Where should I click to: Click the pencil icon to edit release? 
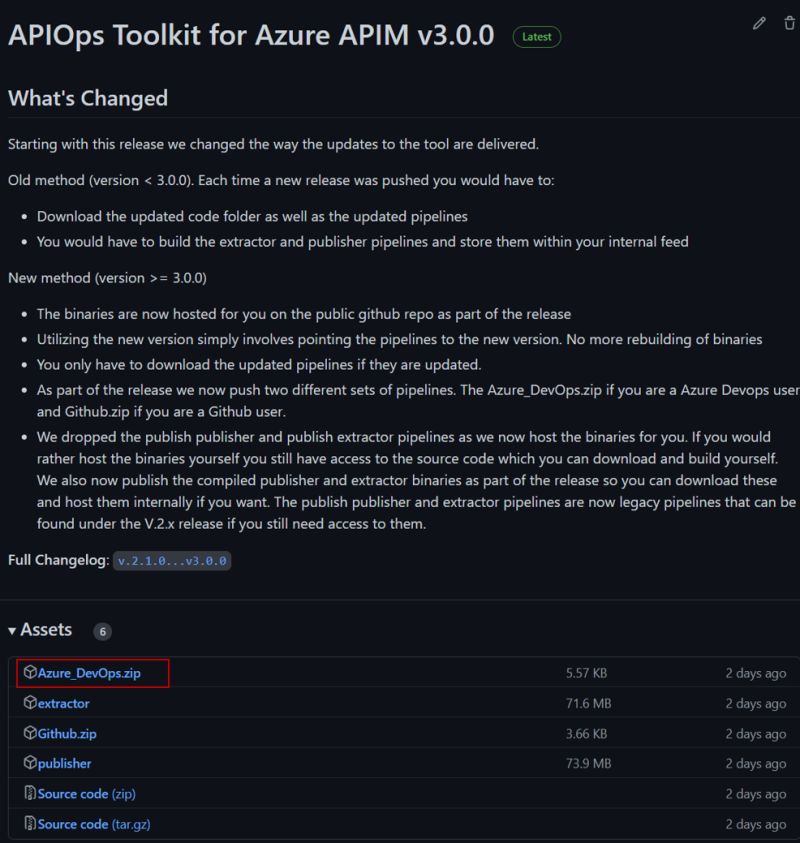click(x=759, y=23)
